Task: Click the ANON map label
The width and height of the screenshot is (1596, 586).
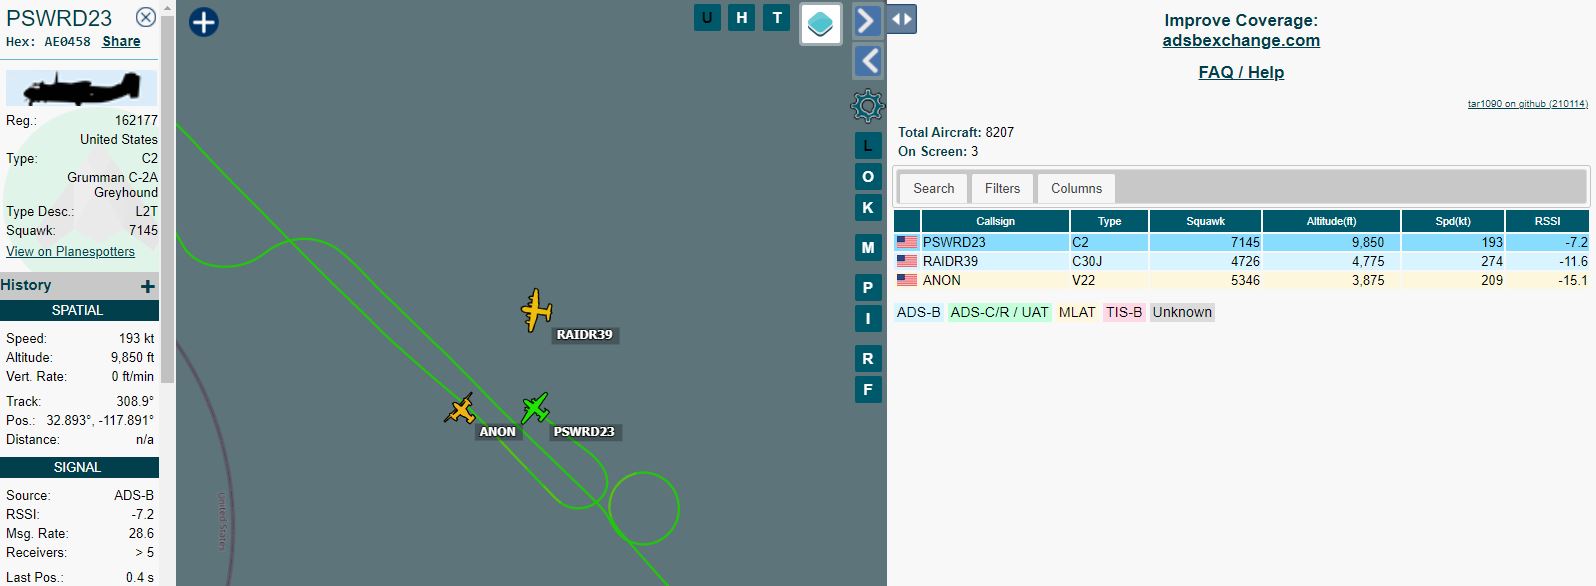Action: [x=497, y=432]
